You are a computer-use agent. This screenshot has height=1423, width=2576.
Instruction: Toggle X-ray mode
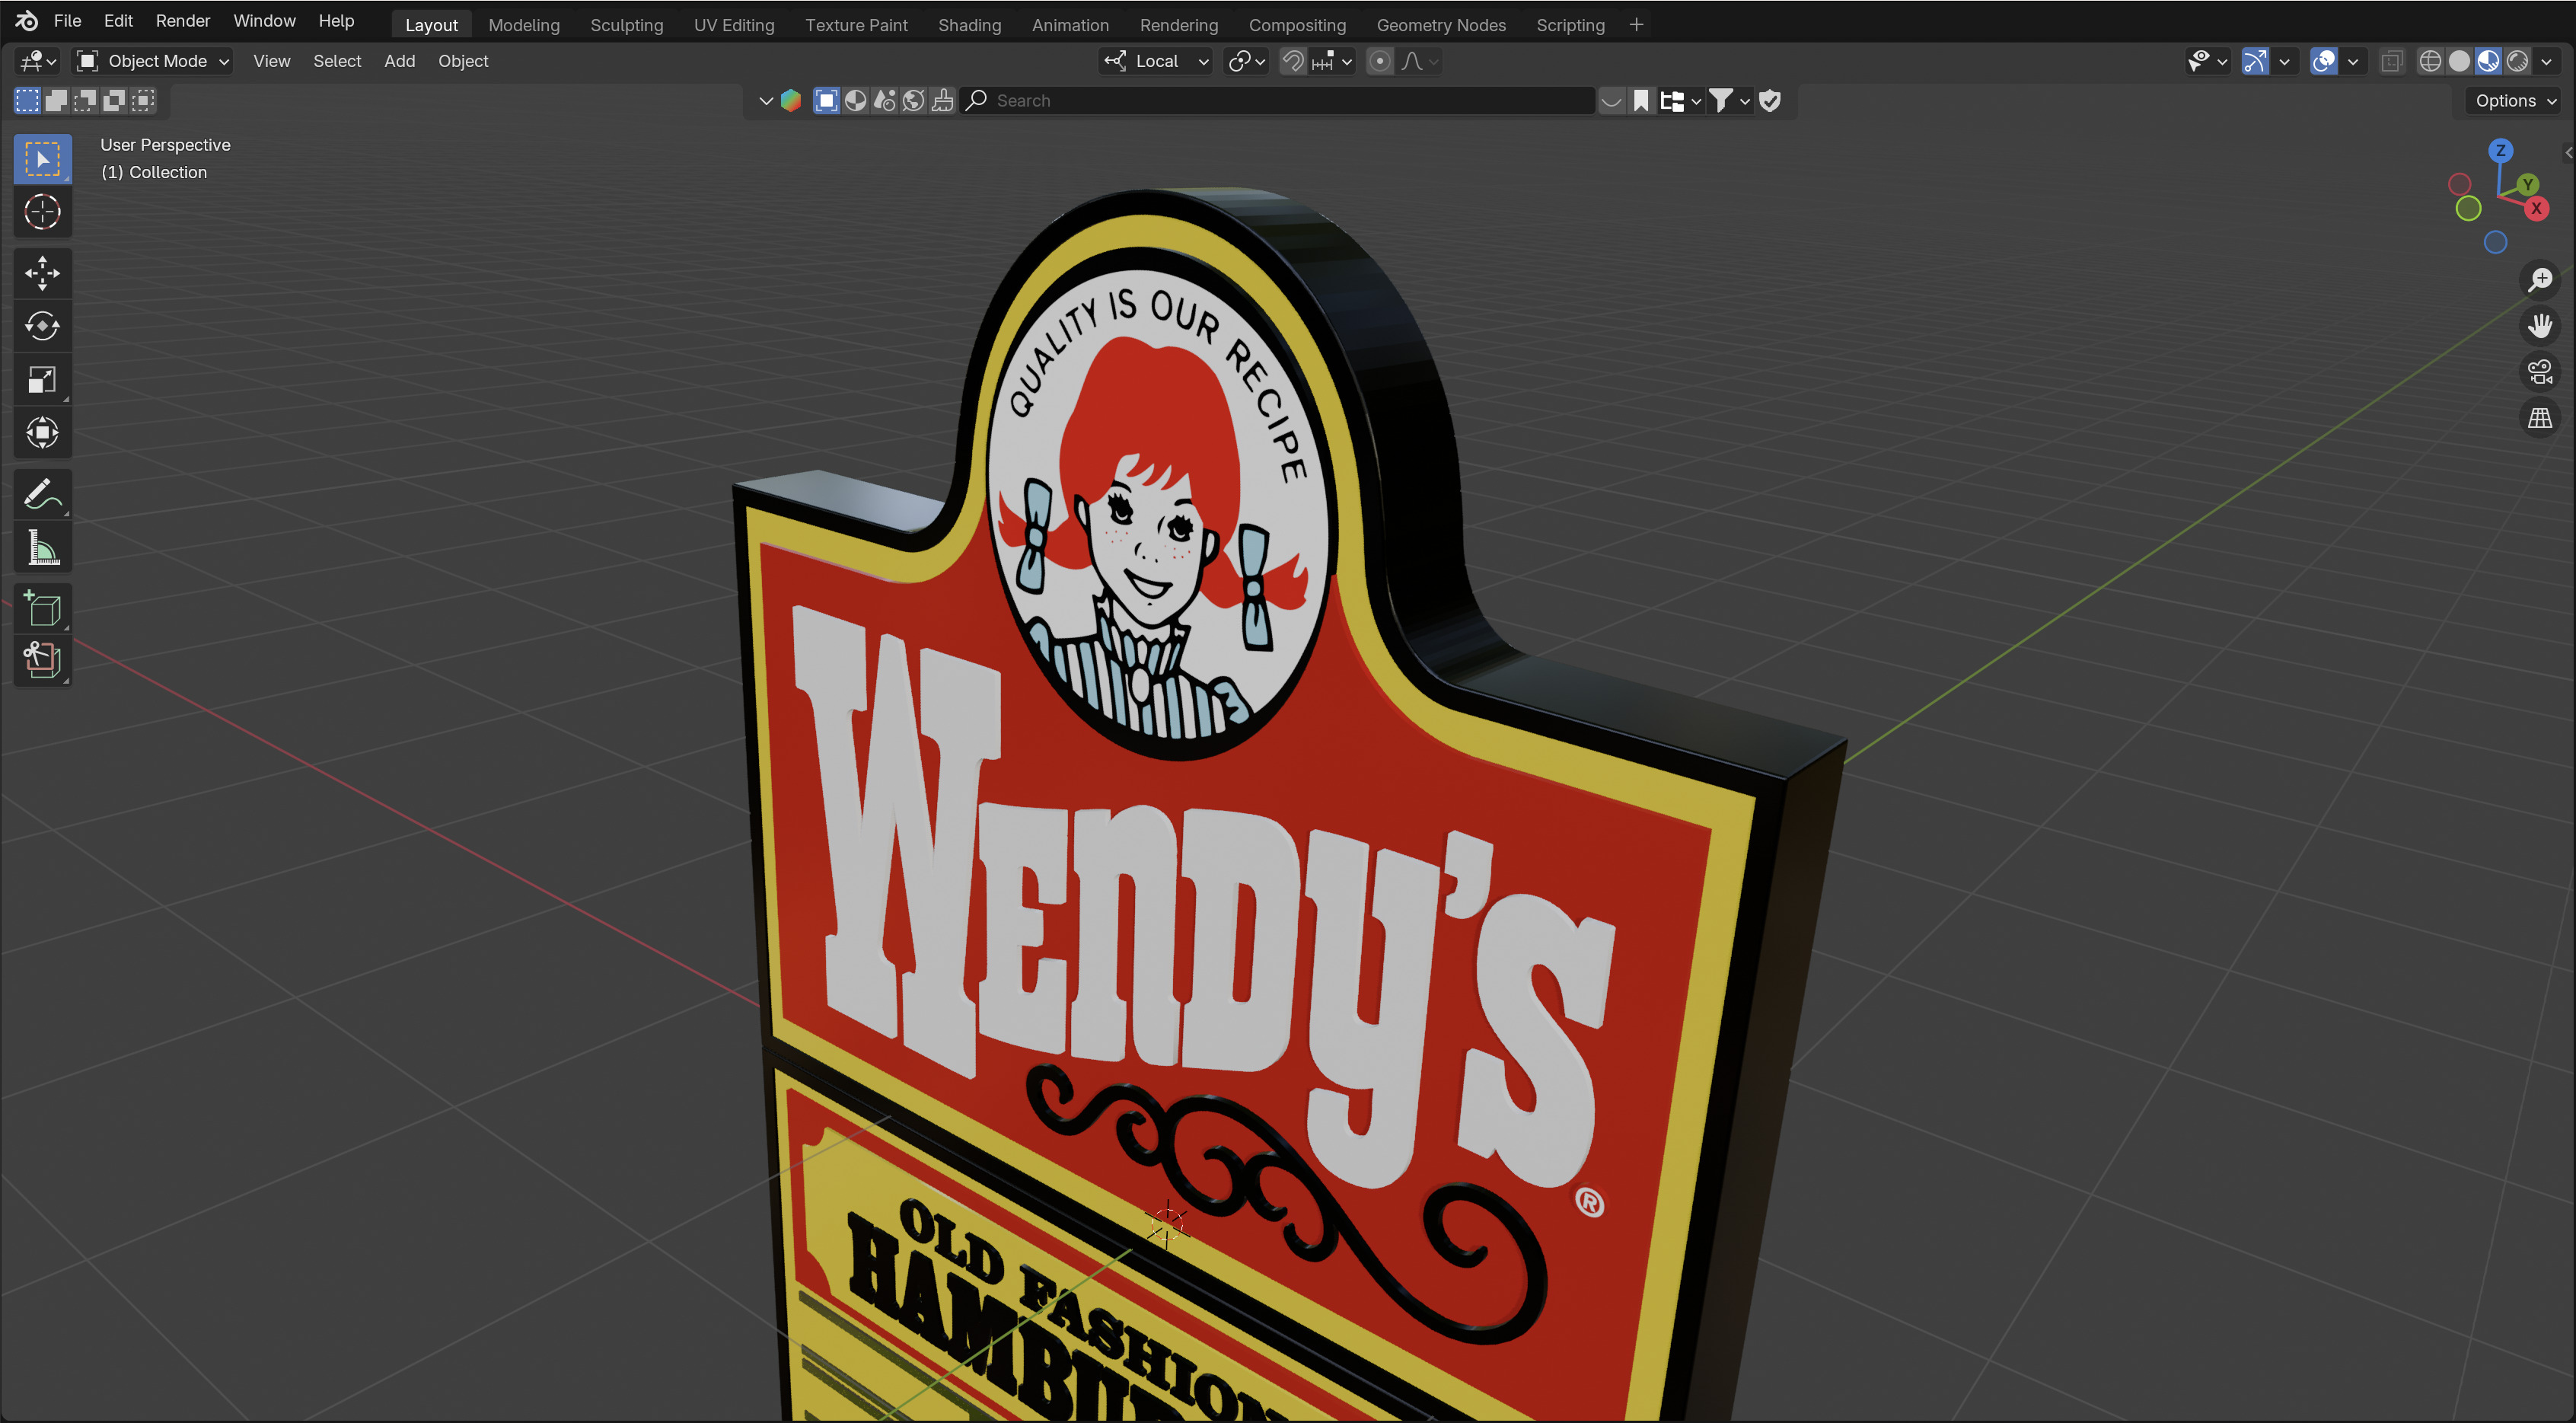coord(2391,61)
